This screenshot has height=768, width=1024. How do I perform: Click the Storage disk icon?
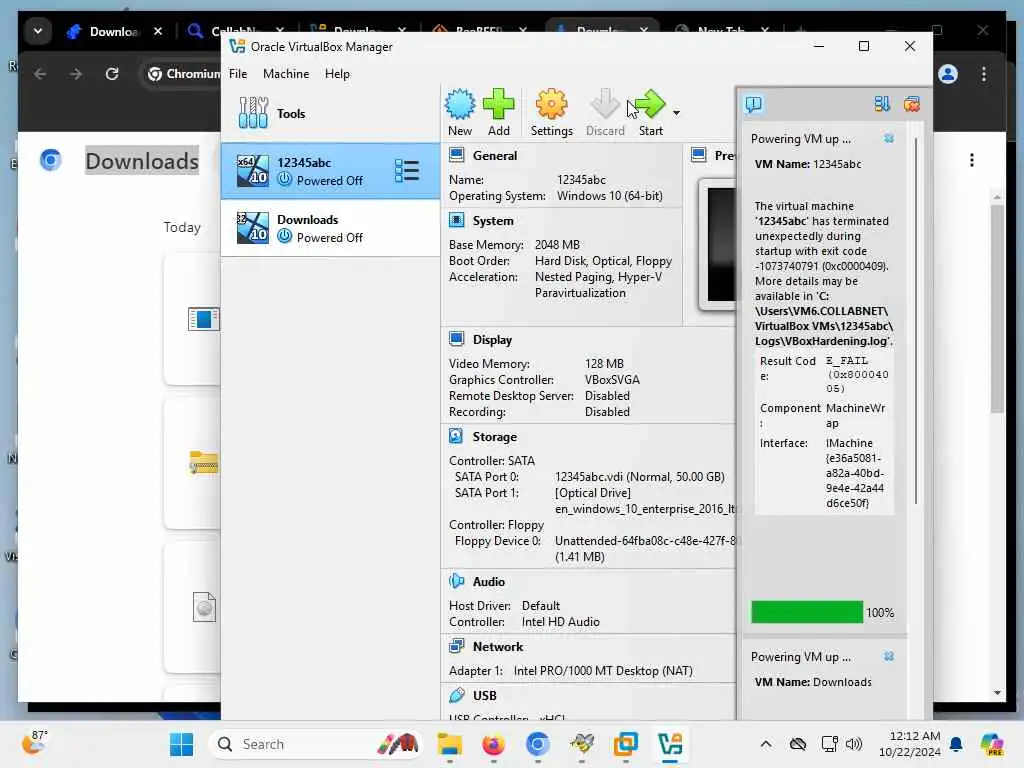point(456,436)
